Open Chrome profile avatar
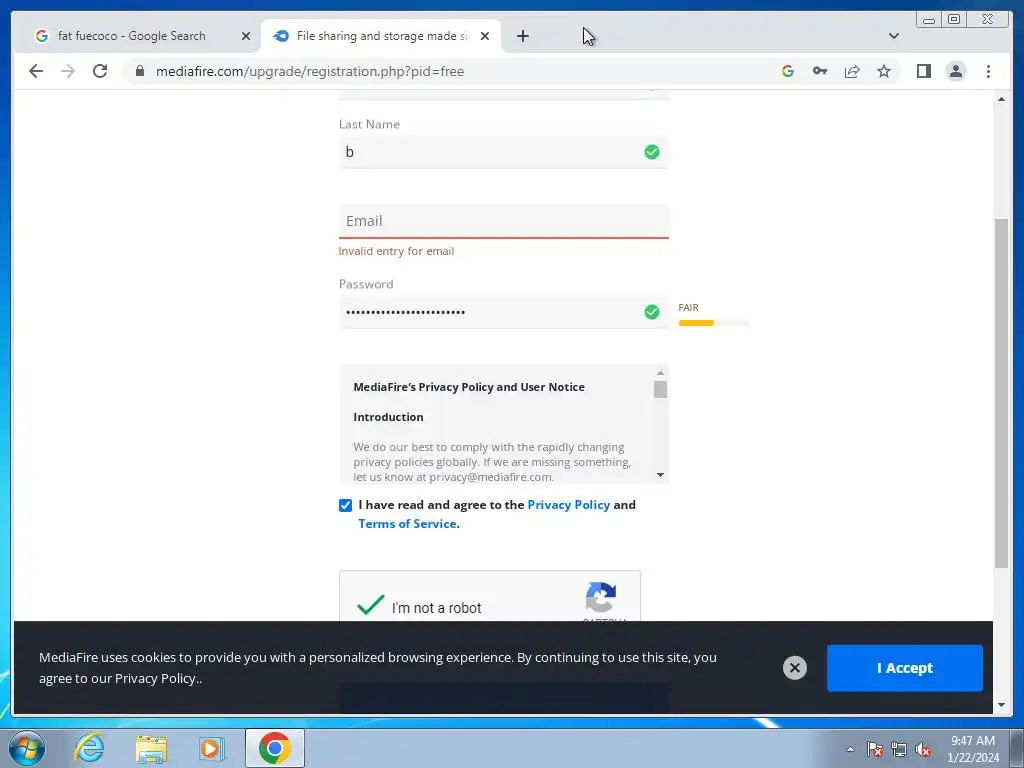 (x=955, y=71)
